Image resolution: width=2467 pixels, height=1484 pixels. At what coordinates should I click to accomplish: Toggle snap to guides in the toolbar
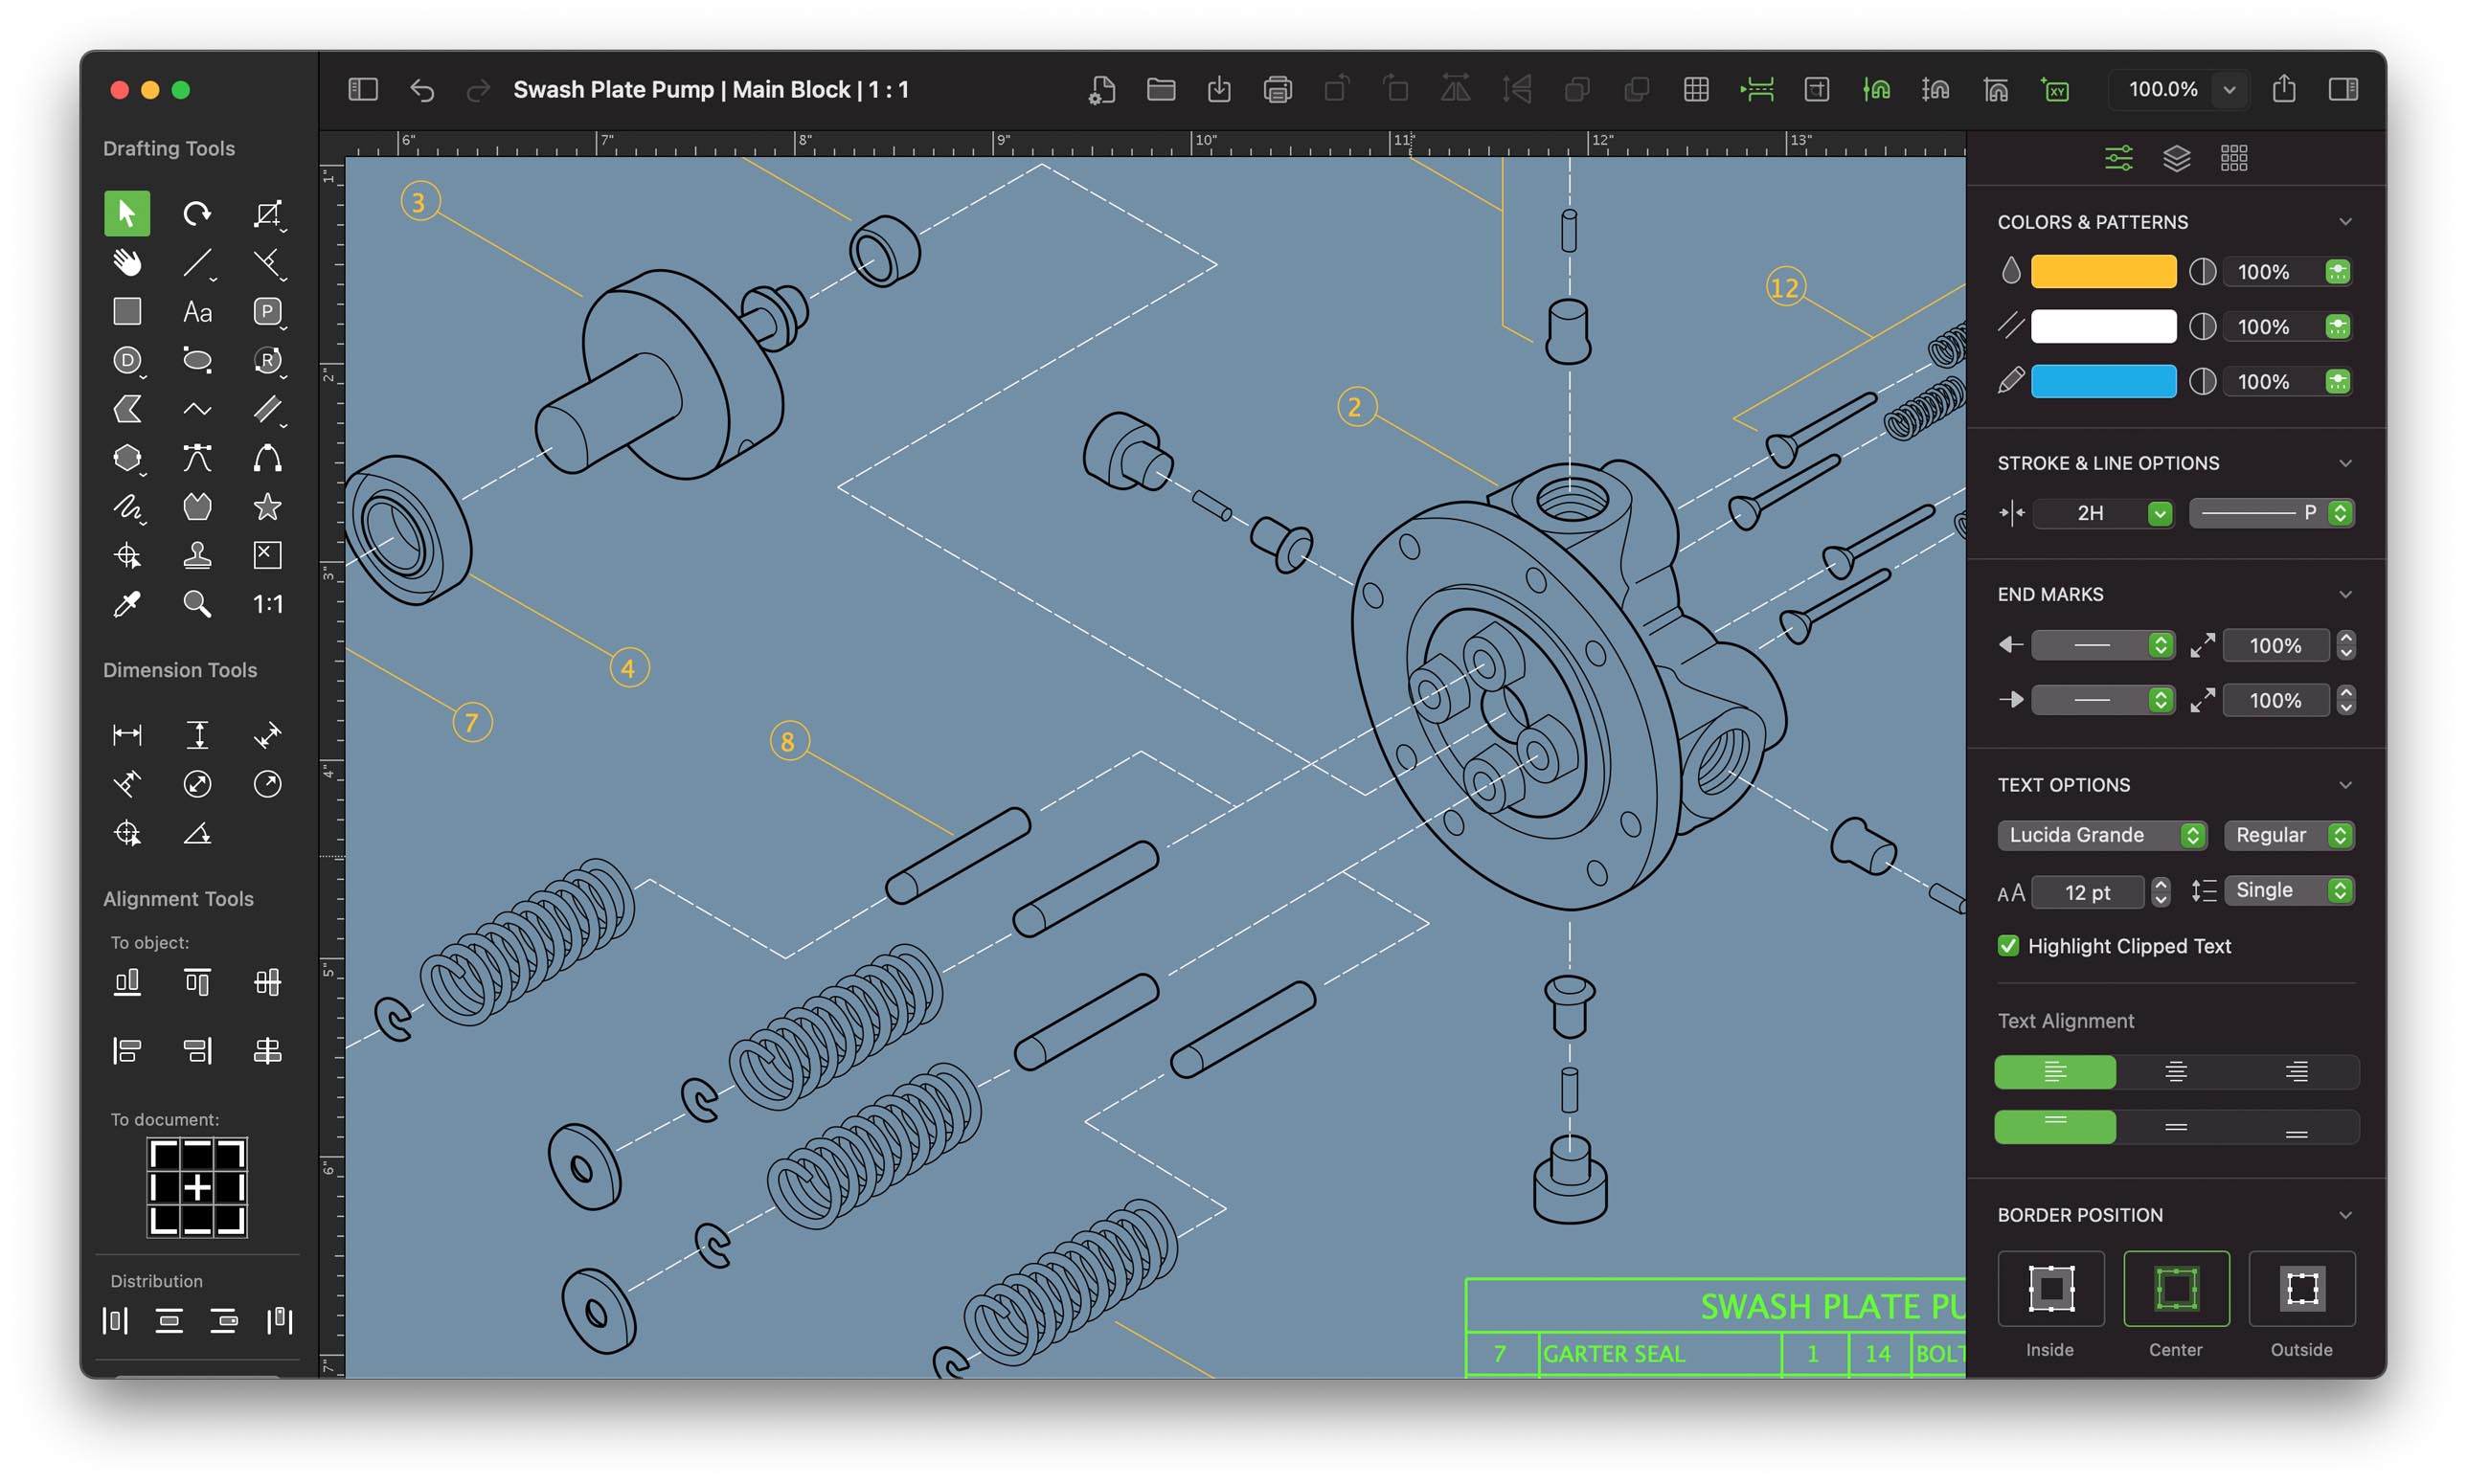point(1877,89)
